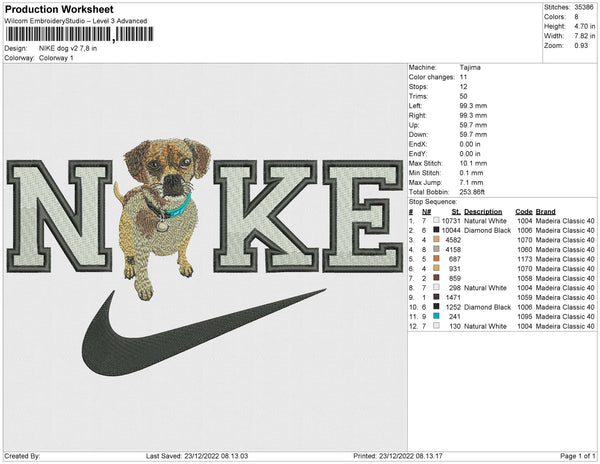
Task: Click the embroidered dog in the design preview
Action: pos(163,218)
